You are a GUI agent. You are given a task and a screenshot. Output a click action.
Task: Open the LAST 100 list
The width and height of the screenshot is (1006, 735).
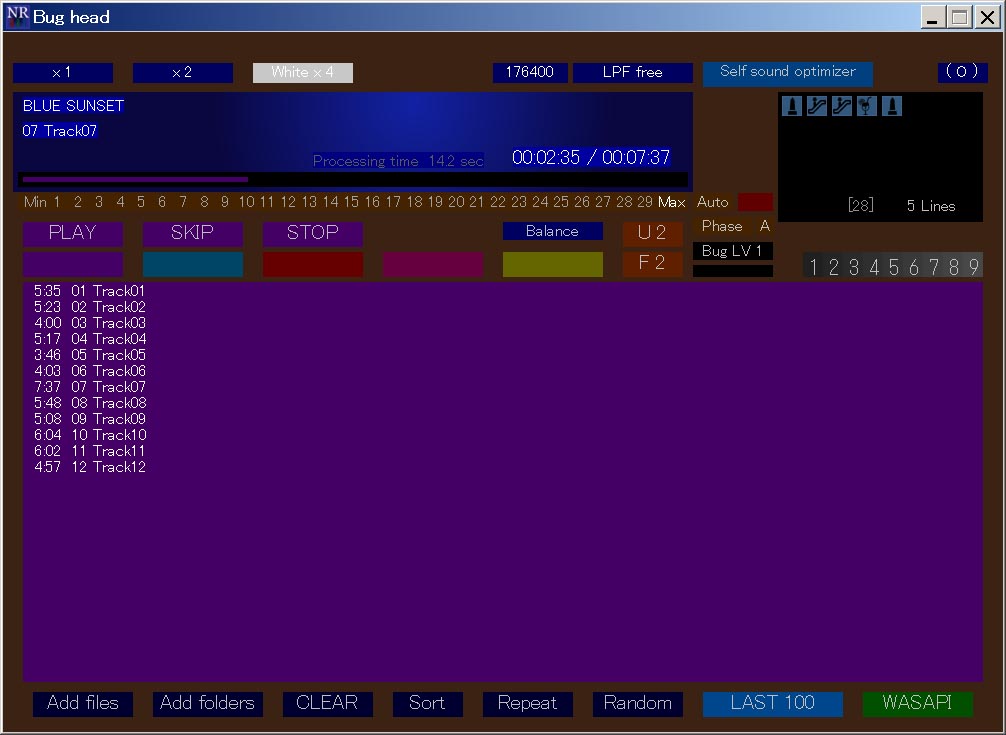click(x=772, y=703)
